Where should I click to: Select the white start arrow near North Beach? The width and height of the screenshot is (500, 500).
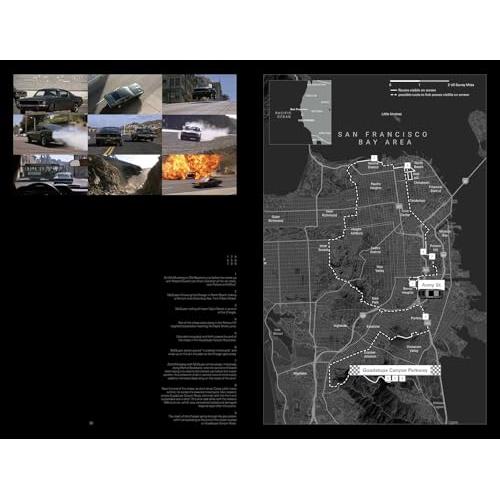pyautogui.click(x=410, y=173)
